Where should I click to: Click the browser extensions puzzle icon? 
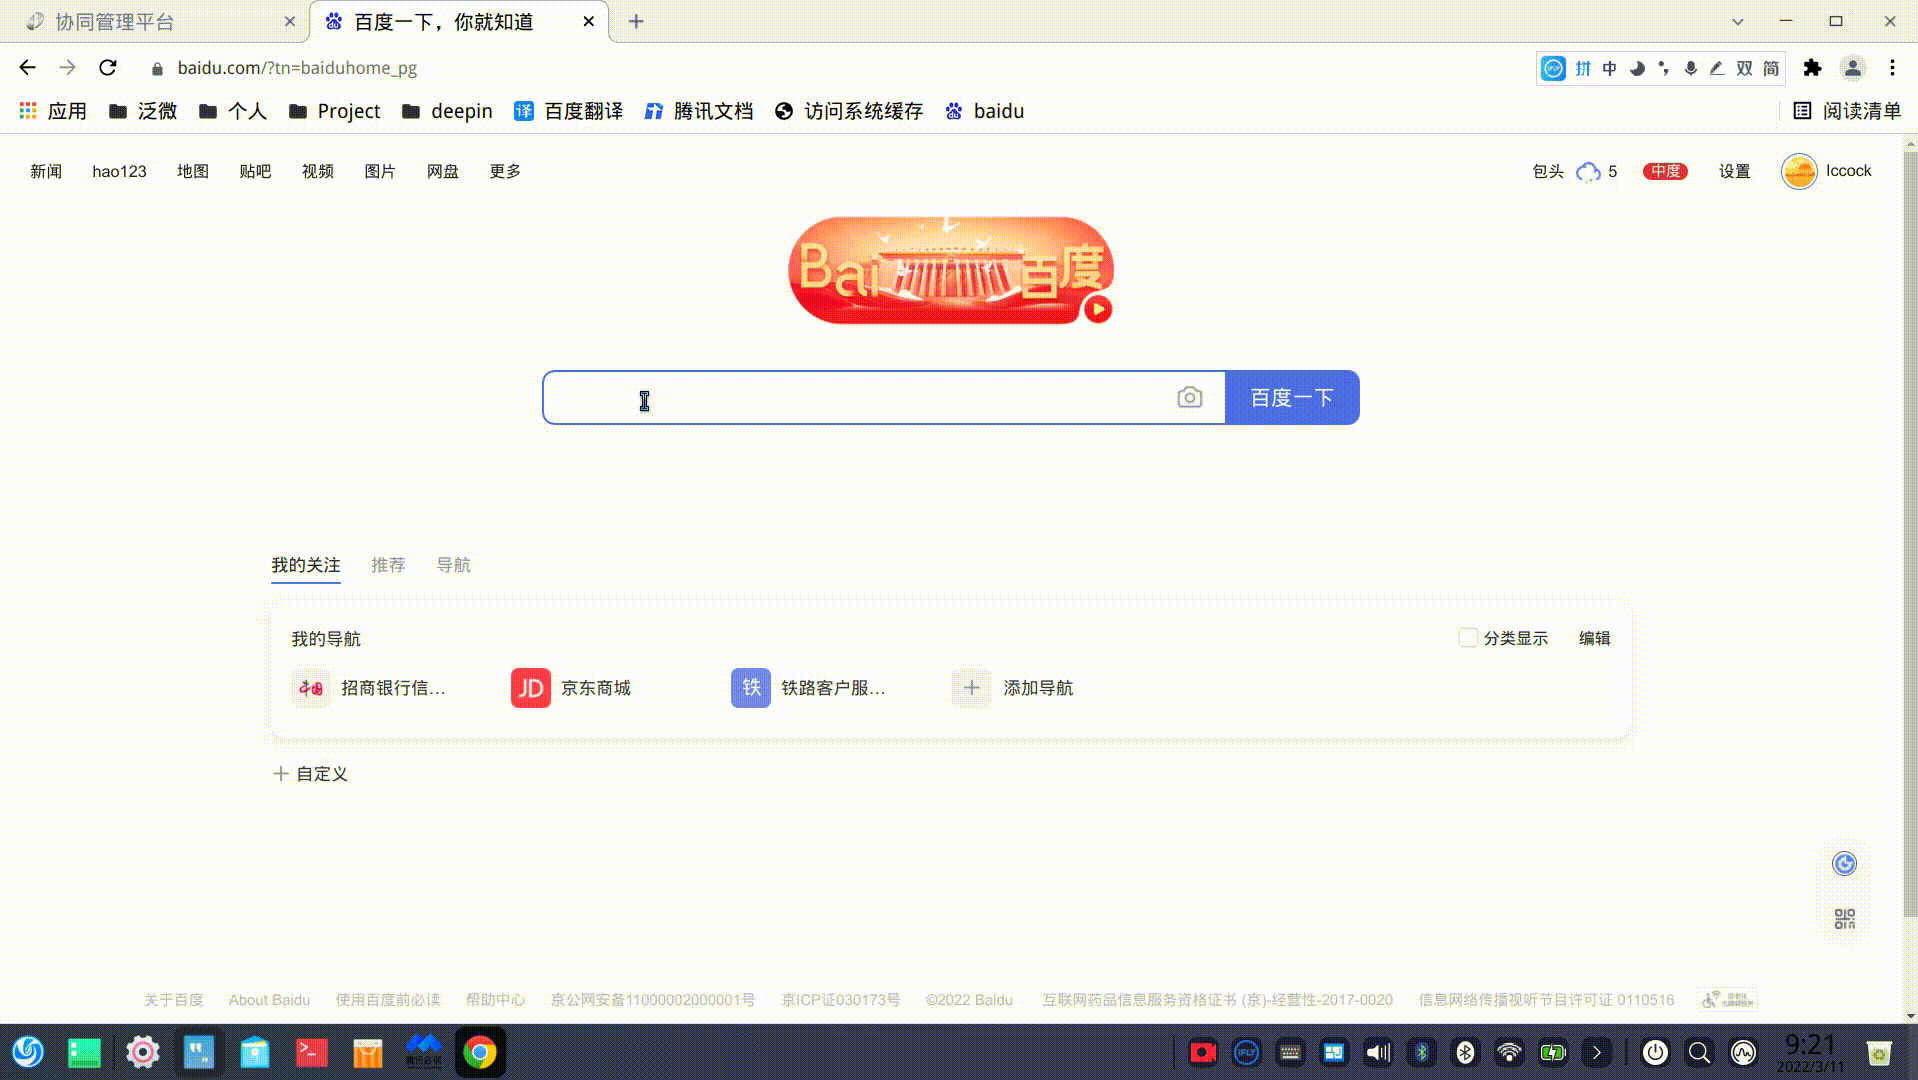(1813, 68)
